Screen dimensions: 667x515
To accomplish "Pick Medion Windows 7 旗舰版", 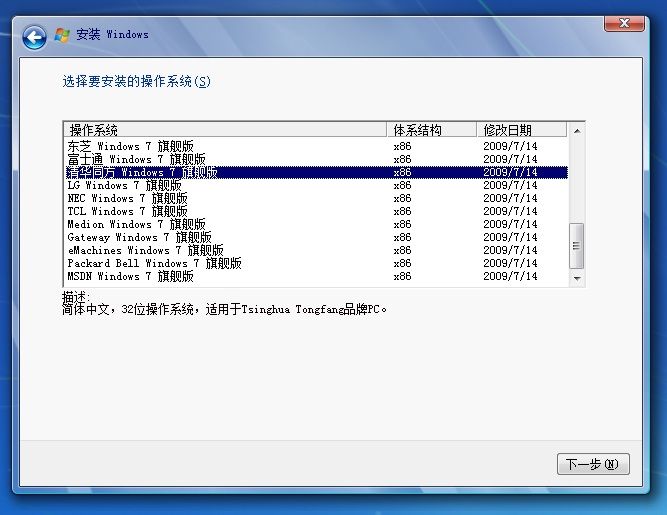I will [x=317, y=225].
